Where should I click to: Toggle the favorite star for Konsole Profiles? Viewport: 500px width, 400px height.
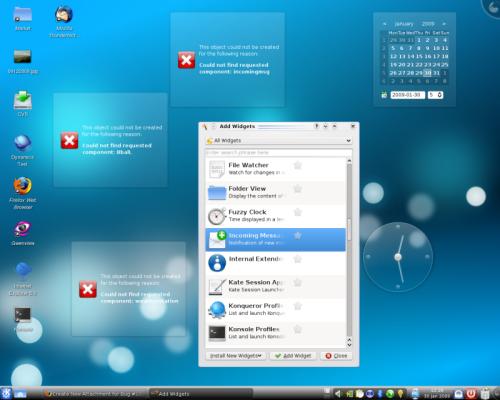(x=298, y=329)
